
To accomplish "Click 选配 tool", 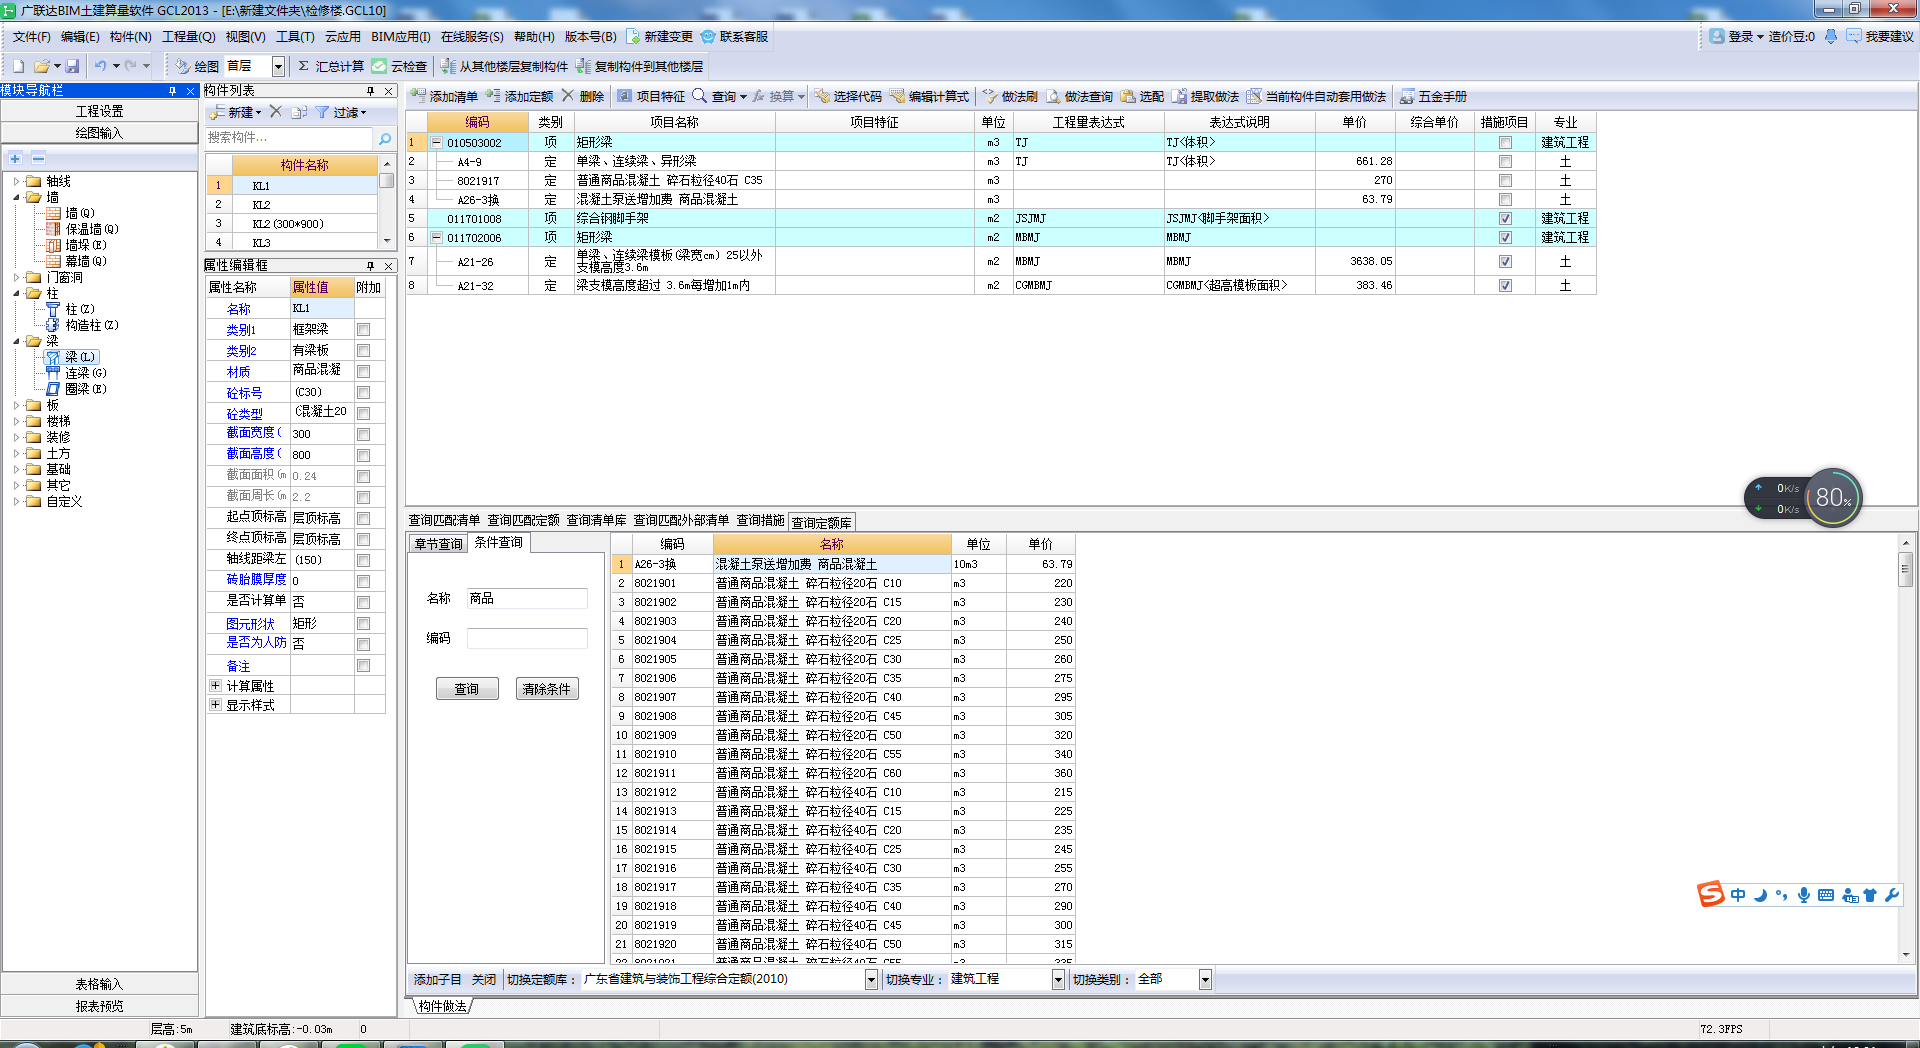I will coord(1143,96).
